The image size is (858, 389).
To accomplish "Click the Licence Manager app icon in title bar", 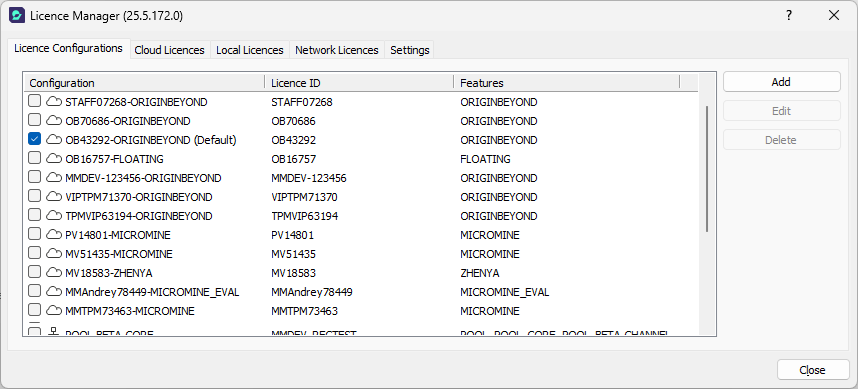I will 17,15.
